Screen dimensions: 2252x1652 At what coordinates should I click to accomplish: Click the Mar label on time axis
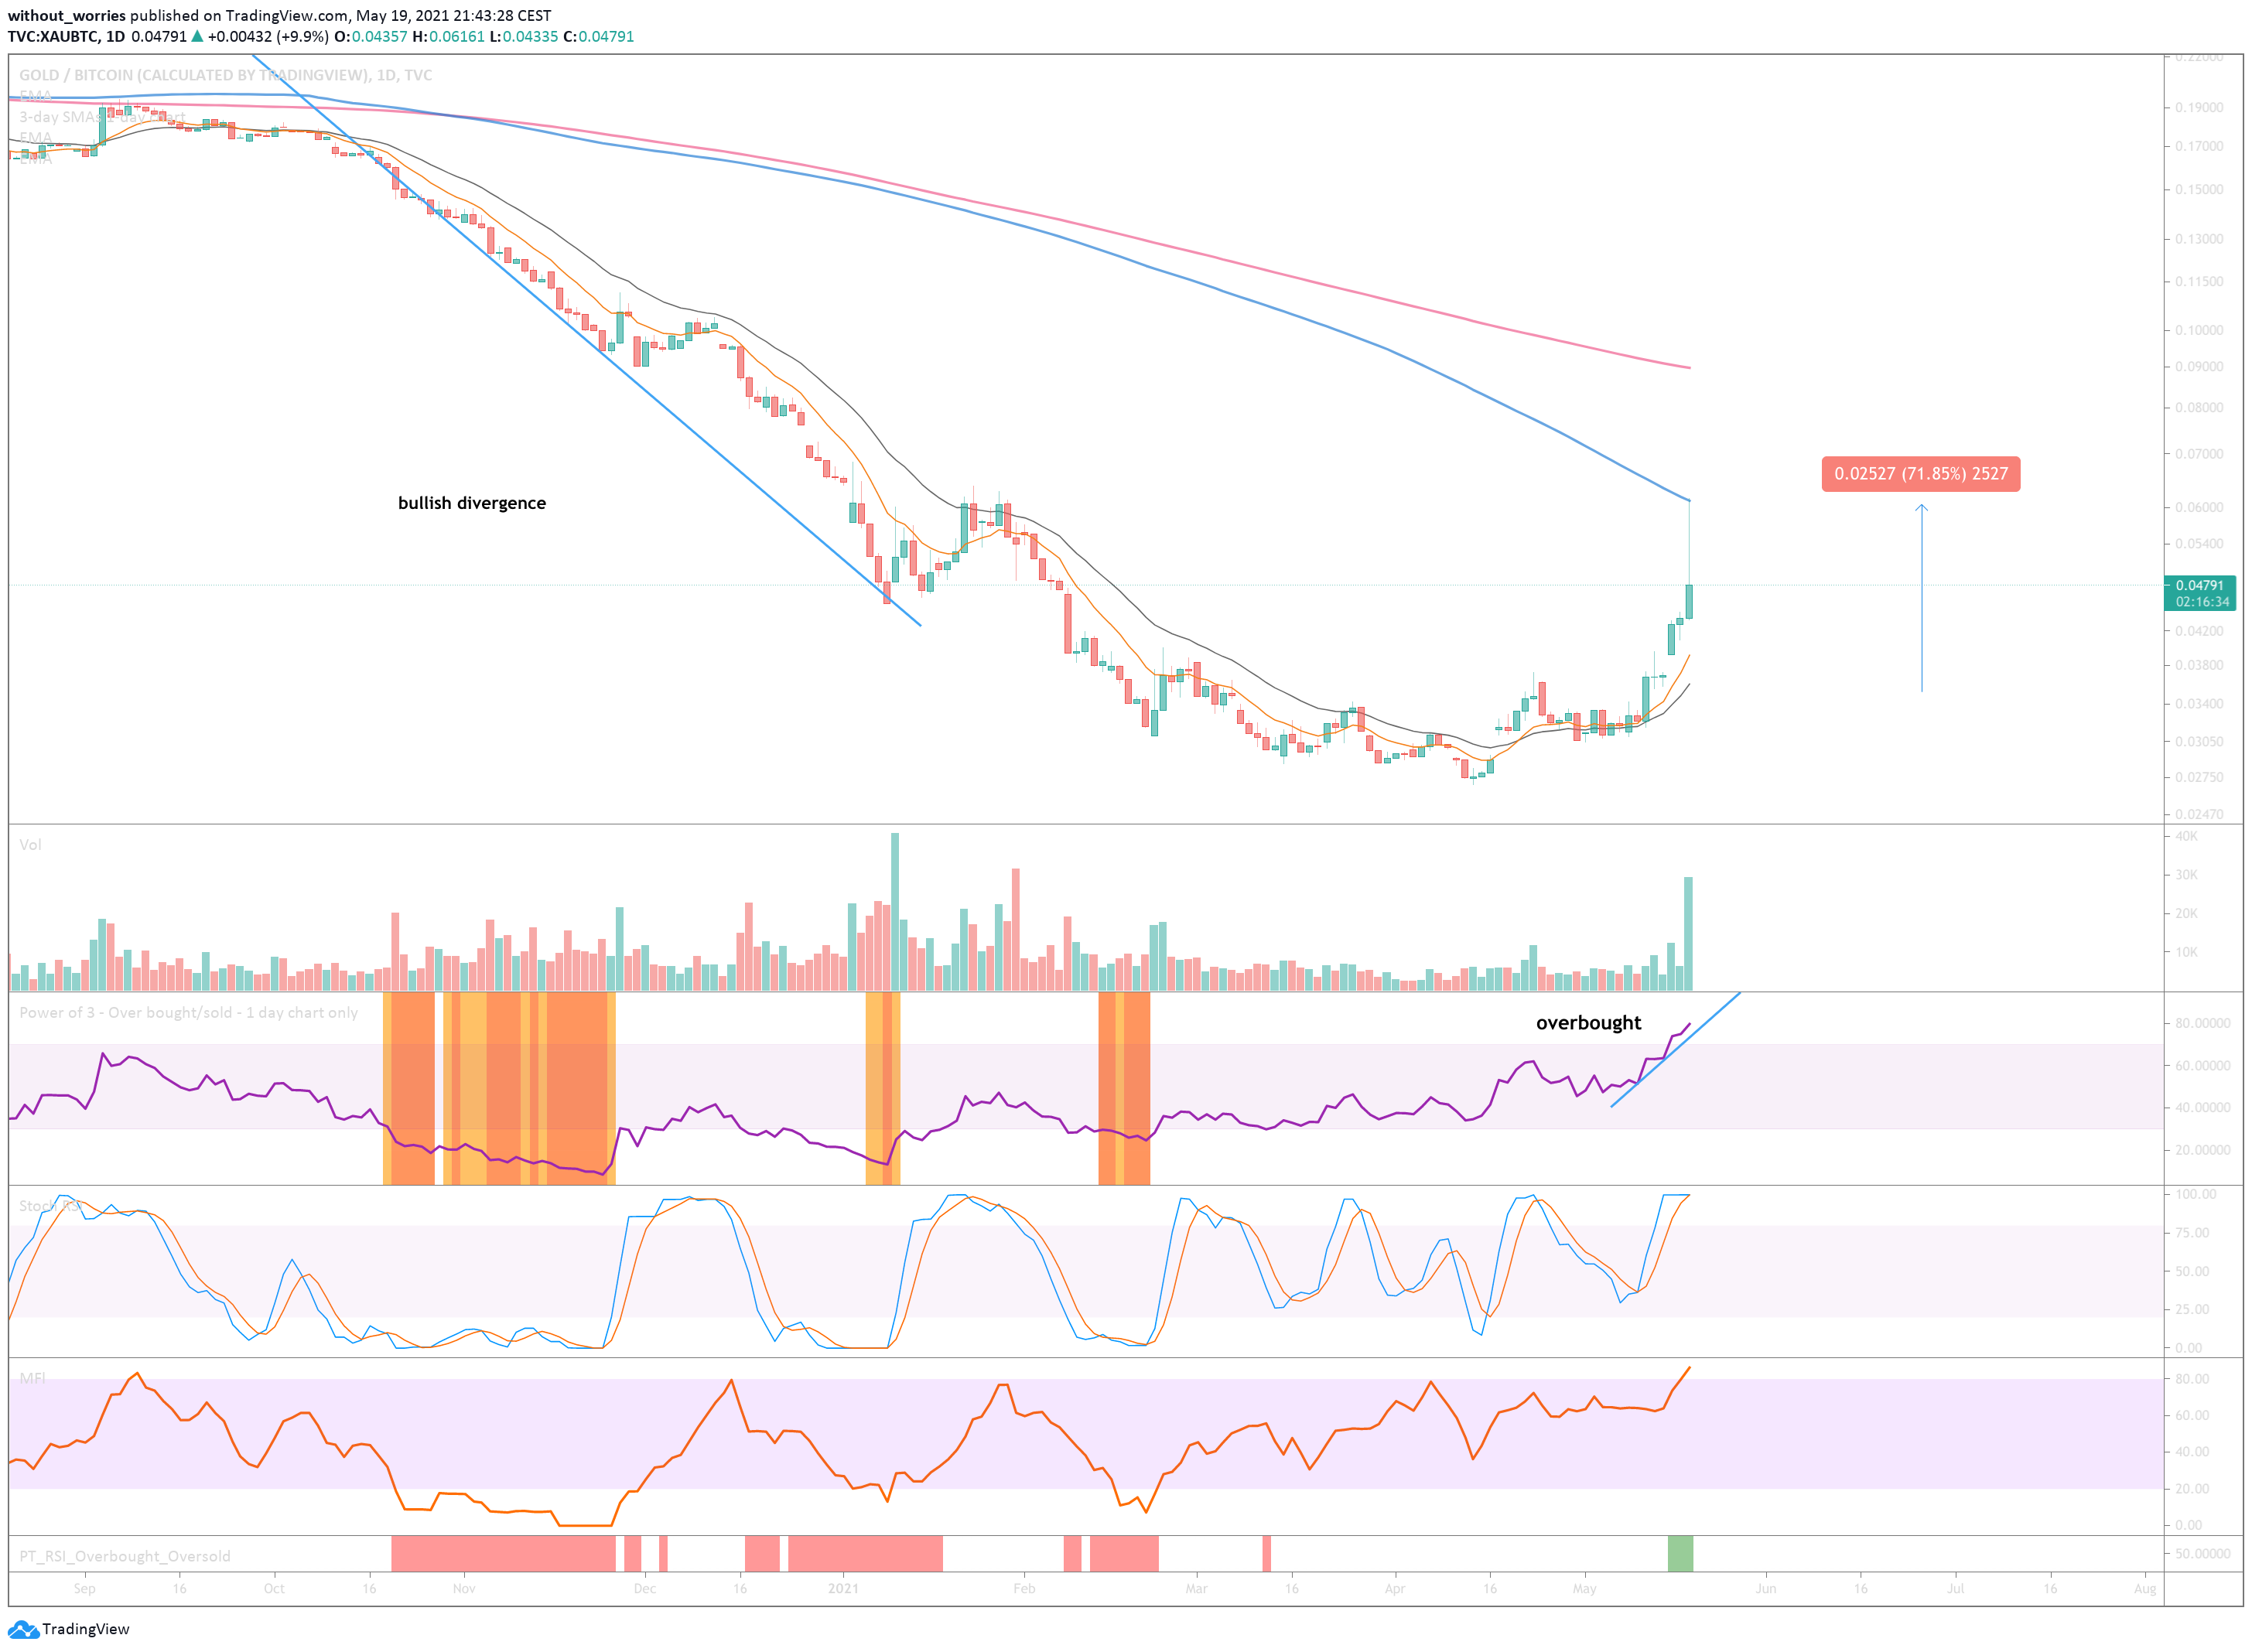pos(1196,1588)
